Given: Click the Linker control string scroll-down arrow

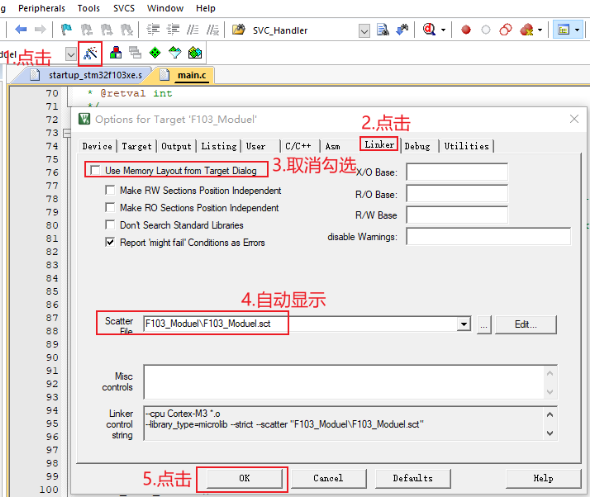Looking at the screenshot, I should [x=550, y=433].
